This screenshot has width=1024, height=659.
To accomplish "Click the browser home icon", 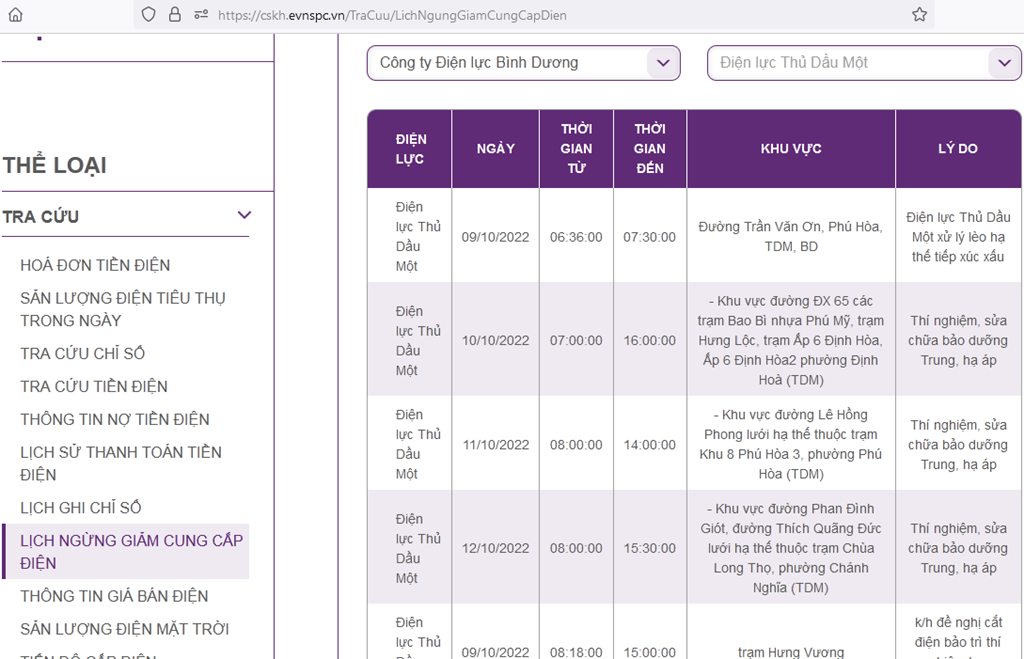I will click(16, 14).
